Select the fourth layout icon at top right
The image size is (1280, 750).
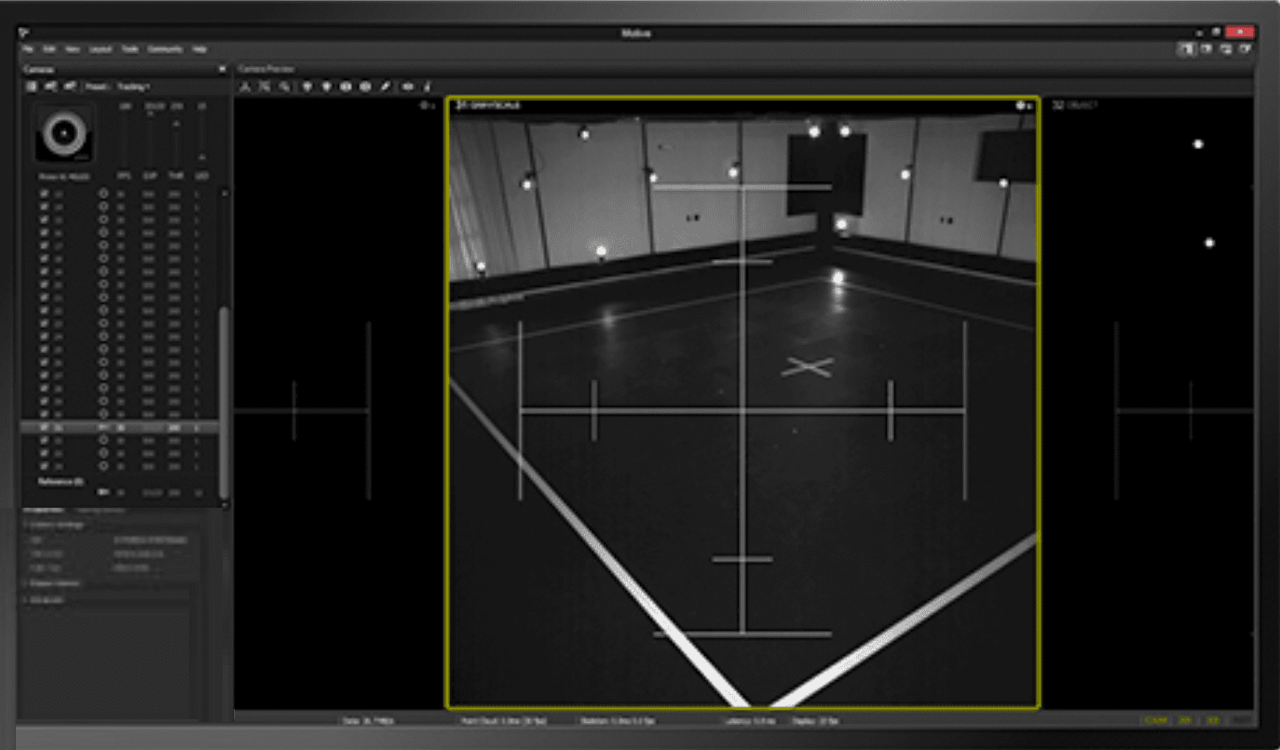[x=1243, y=49]
